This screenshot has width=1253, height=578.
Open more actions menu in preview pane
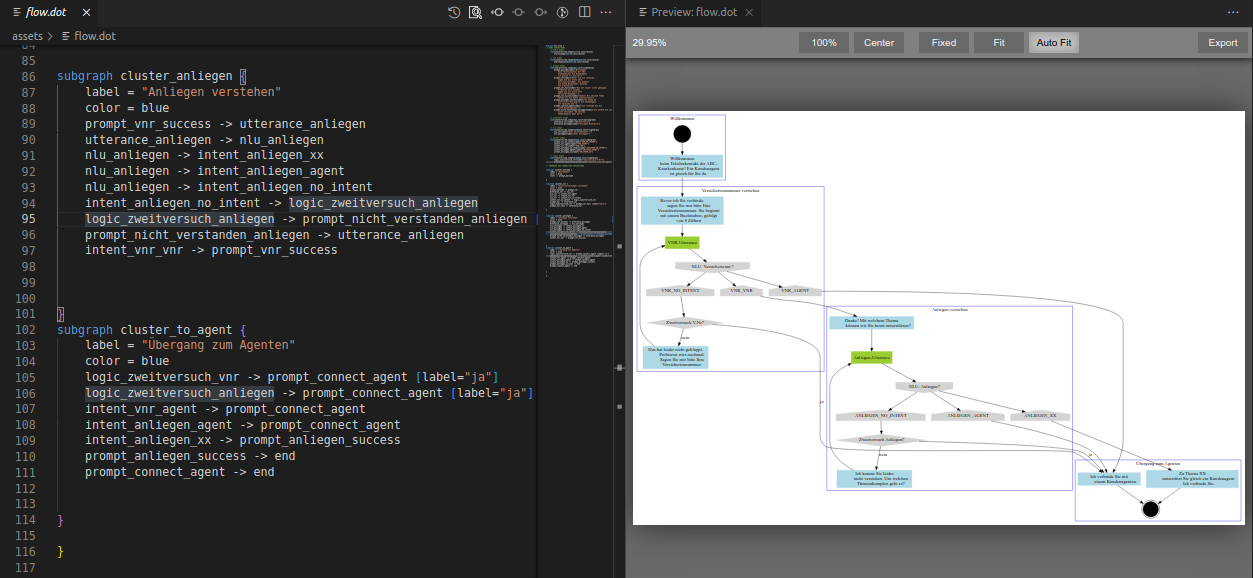1233,12
